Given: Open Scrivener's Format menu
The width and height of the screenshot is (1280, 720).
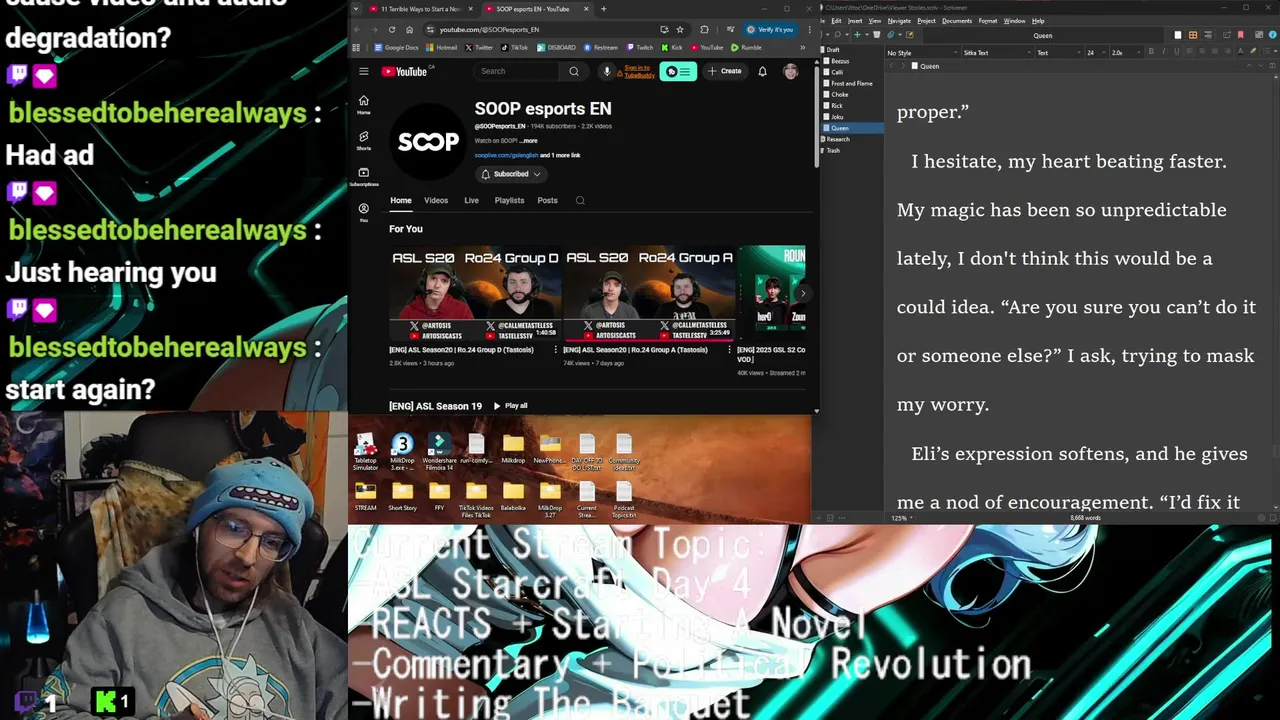Looking at the screenshot, I should (988, 21).
